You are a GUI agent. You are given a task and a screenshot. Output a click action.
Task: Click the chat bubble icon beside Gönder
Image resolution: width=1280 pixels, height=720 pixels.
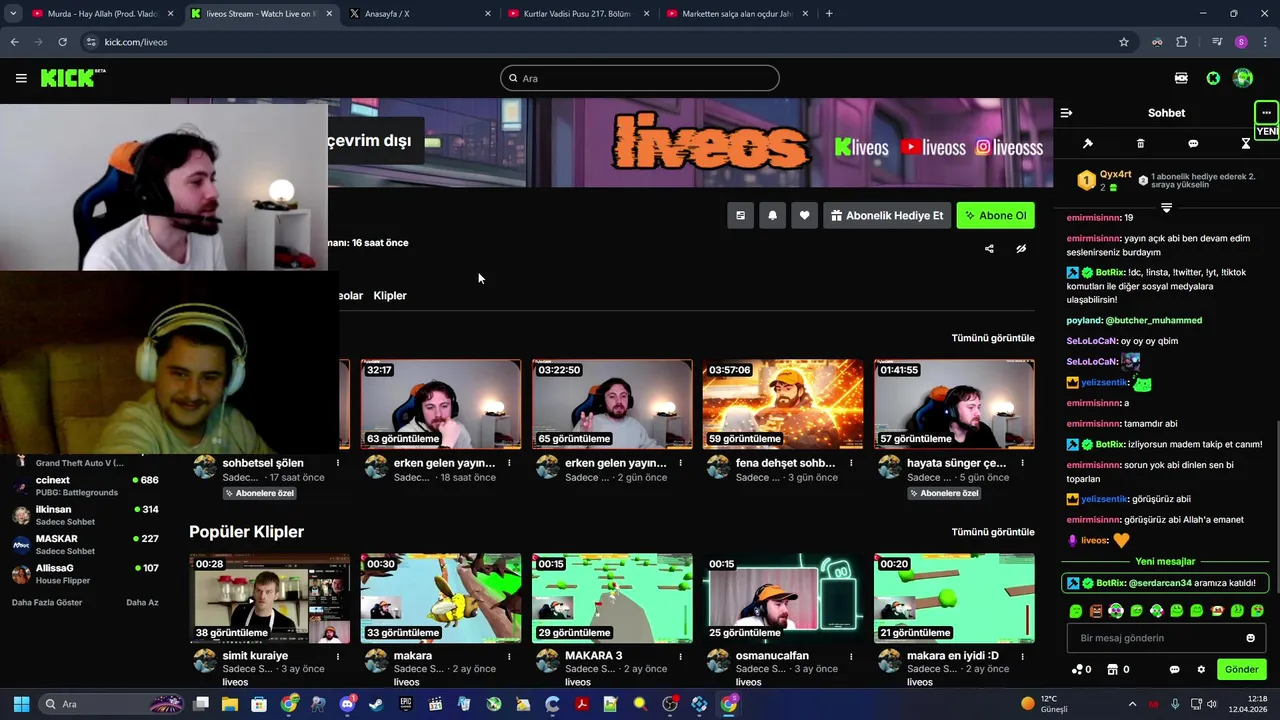pos(1174,670)
